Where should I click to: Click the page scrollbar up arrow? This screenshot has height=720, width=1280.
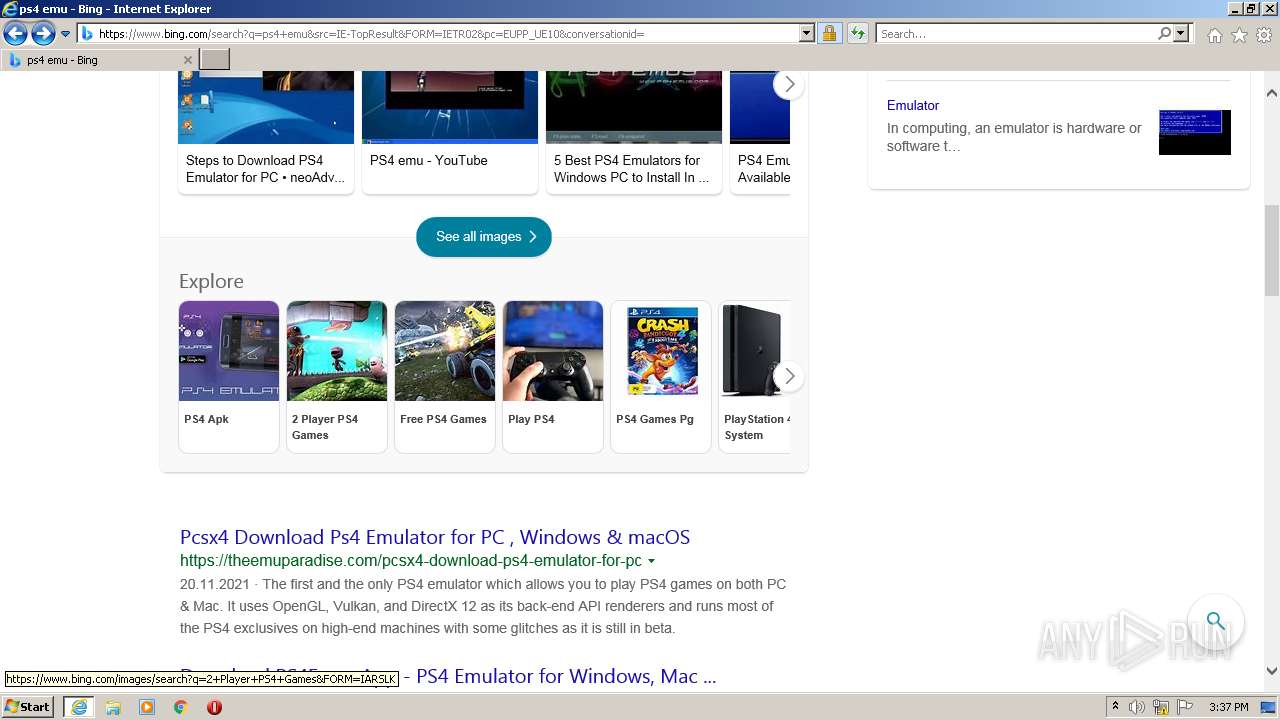point(1272,93)
